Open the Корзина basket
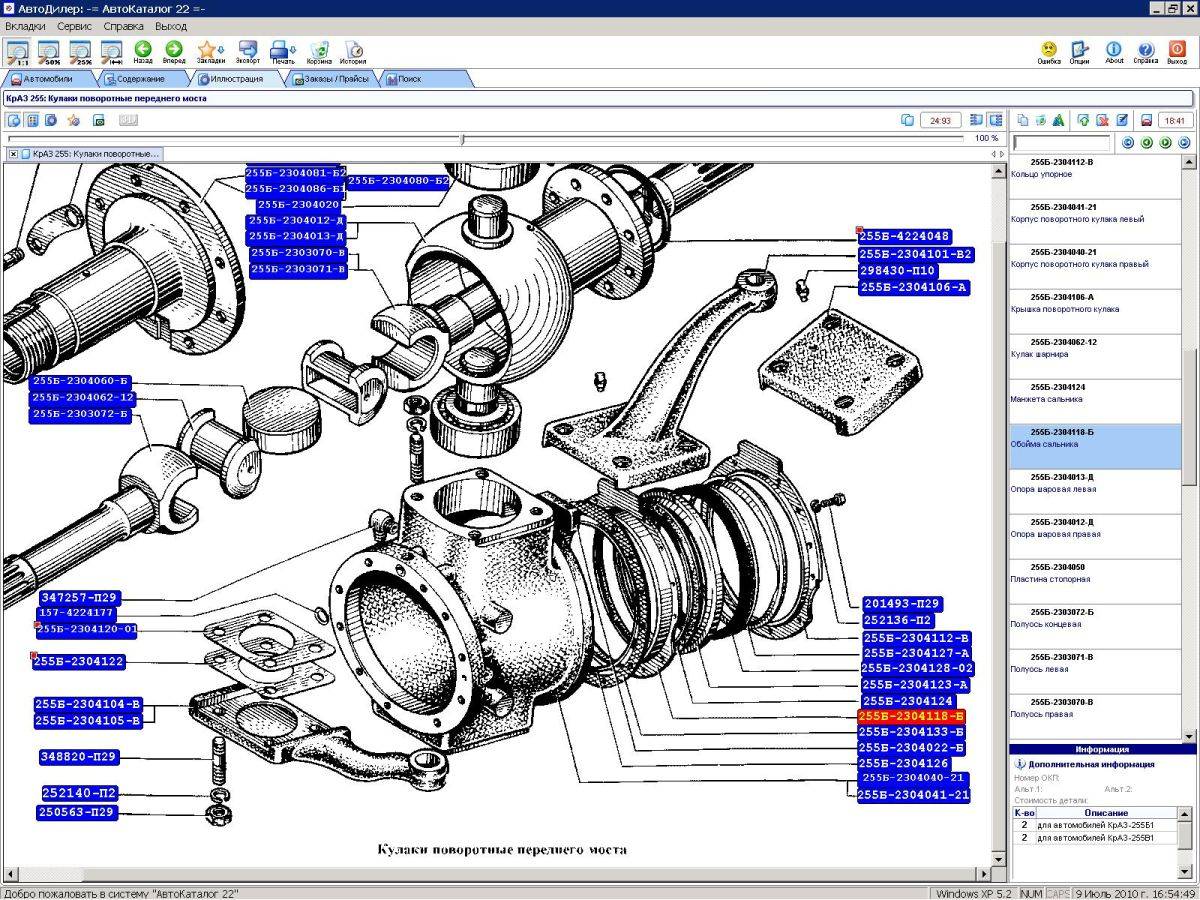 (319, 51)
